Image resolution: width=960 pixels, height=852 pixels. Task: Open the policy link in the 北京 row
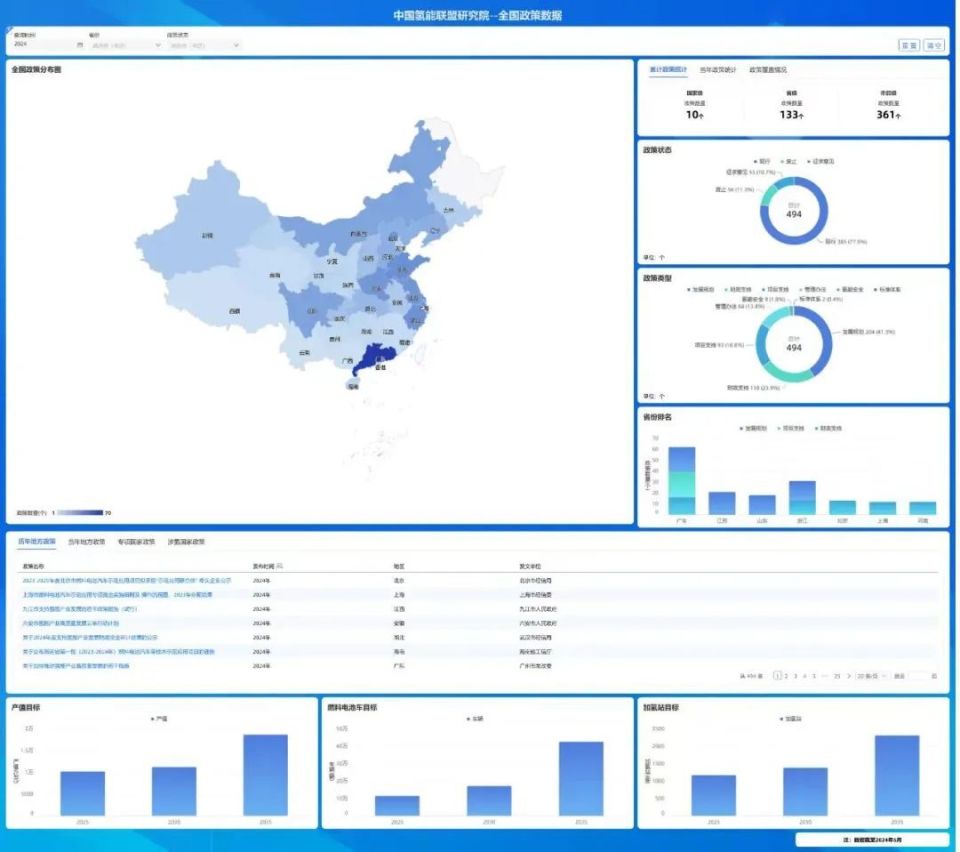(x=127, y=580)
